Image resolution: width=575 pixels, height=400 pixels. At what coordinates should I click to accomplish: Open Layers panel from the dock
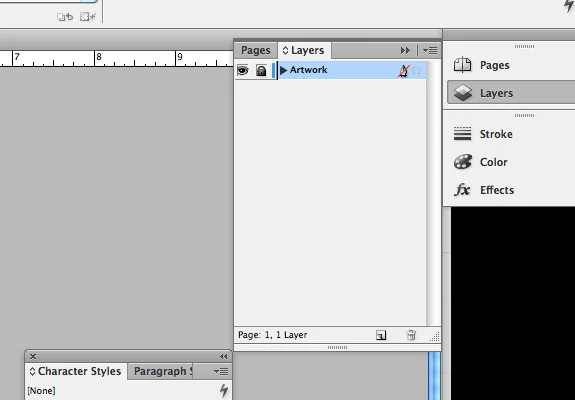pos(511,93)
